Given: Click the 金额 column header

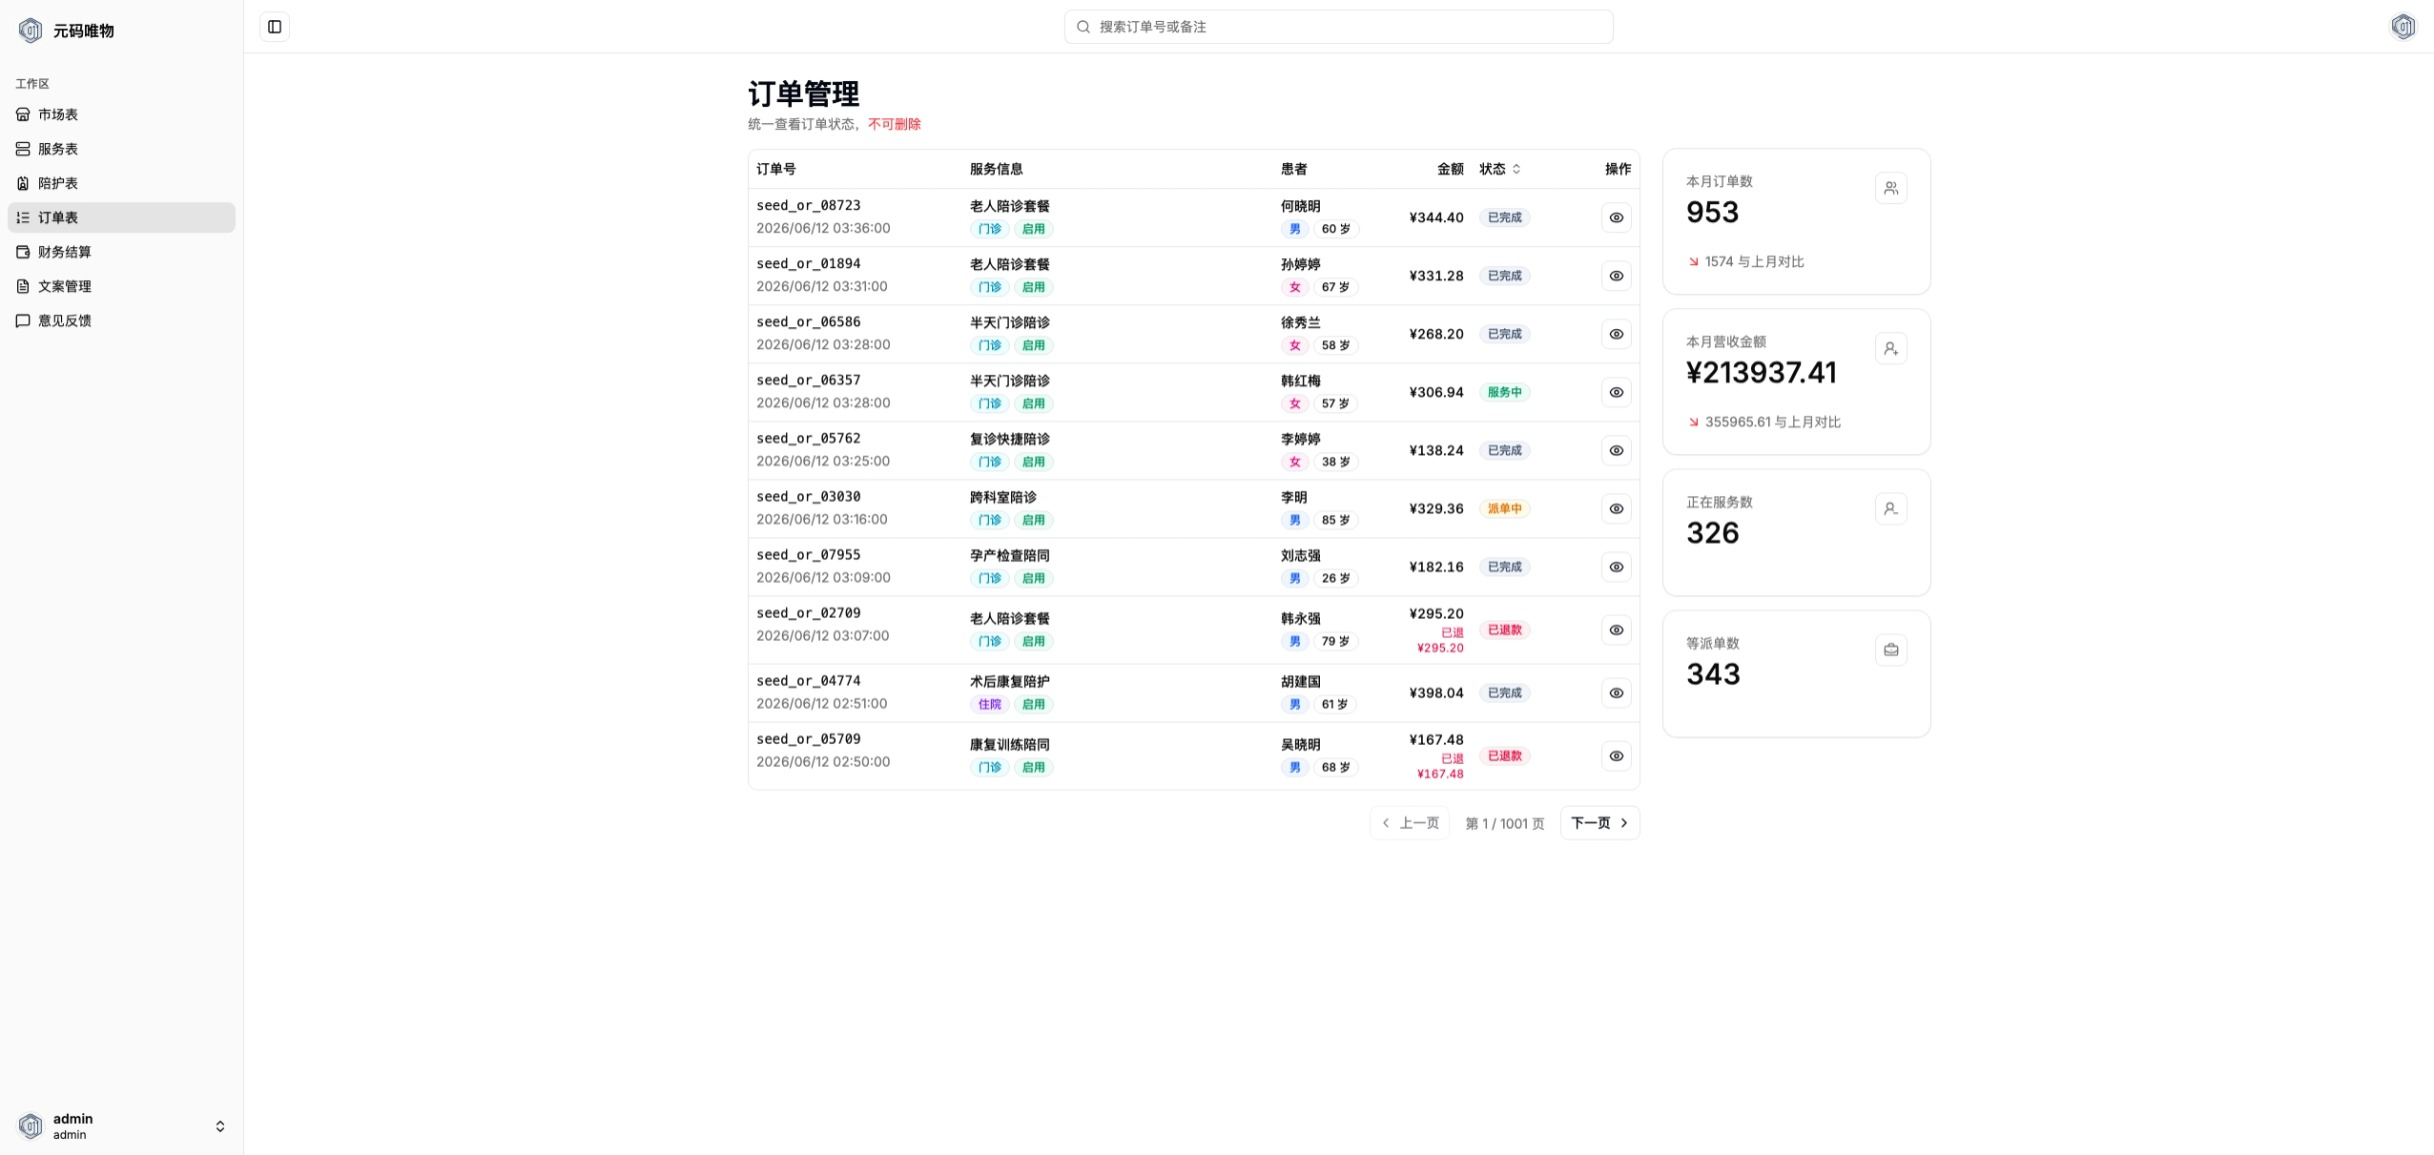Looking at the screenshot, I should pyautogui.click(x=1450, y=169).
